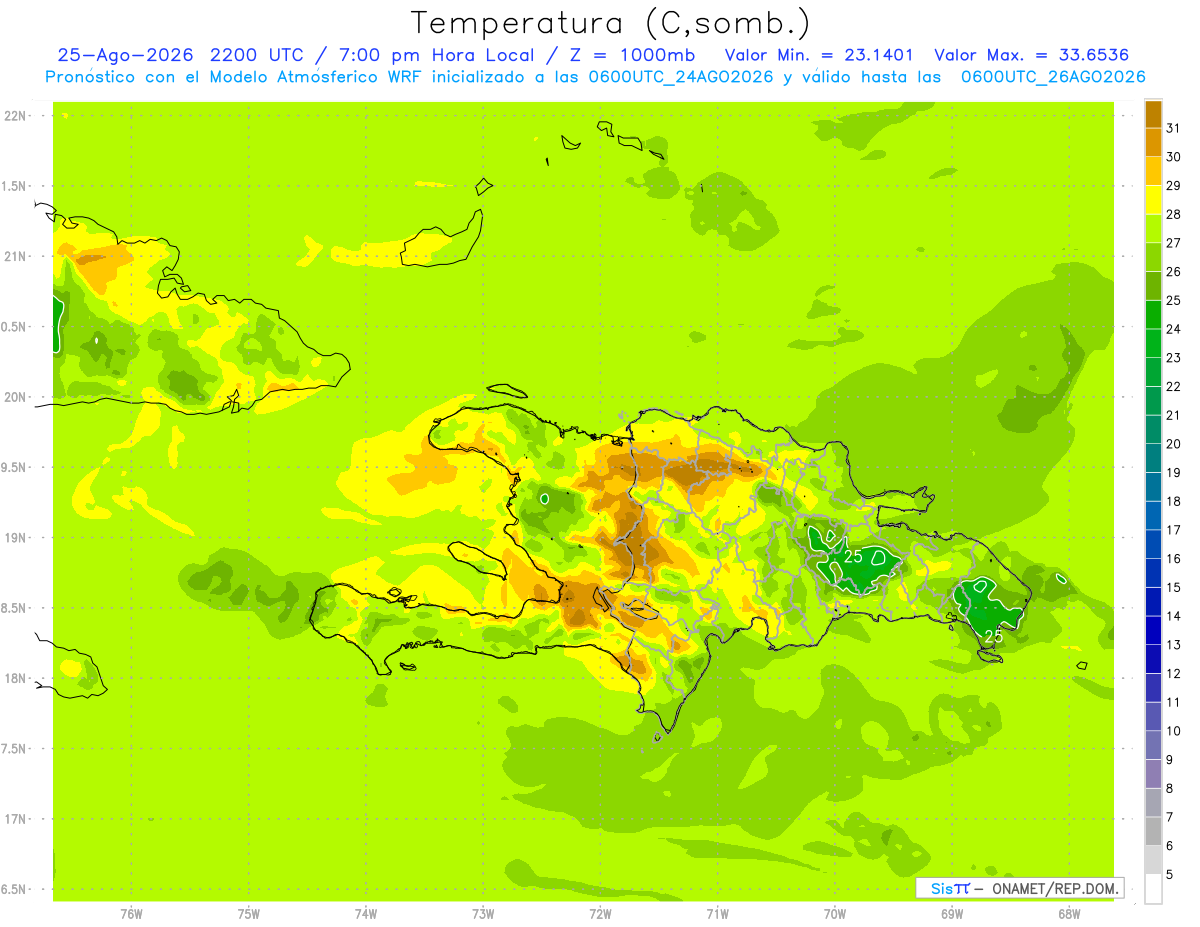Click the white legend swatch below 5
Screen dimensions: 1200x927
pos(1153,889)
